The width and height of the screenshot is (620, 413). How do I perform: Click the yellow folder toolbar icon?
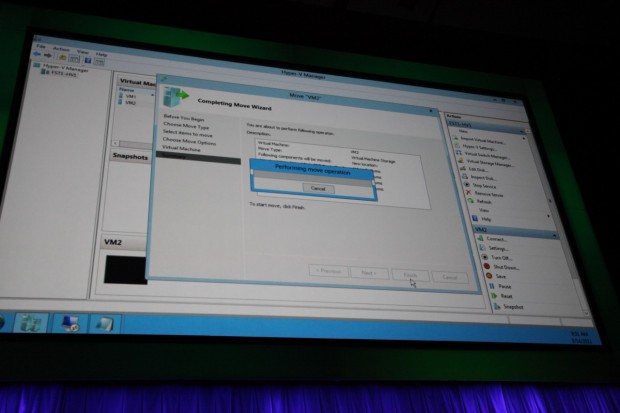click(62, 57)
